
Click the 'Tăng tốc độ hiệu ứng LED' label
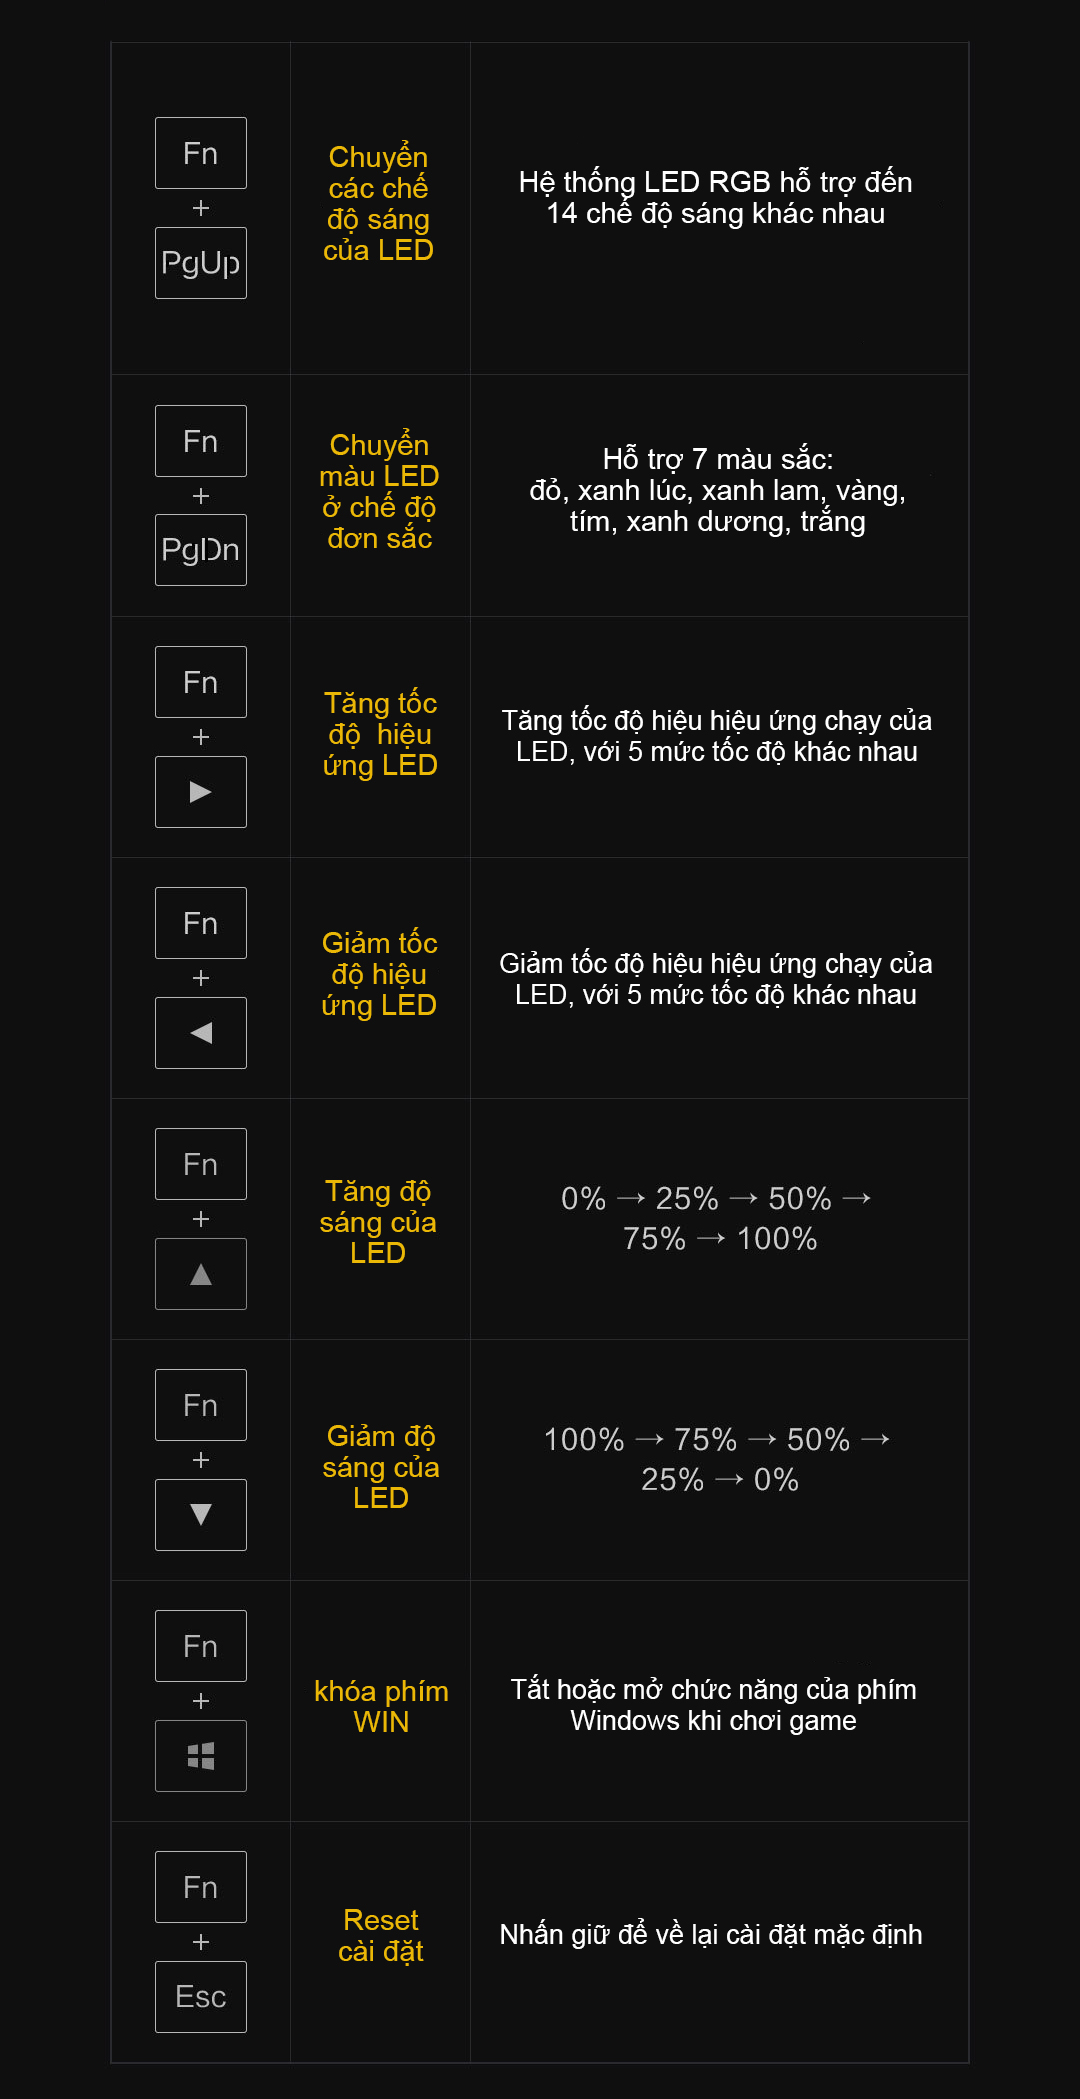point(380,734)
